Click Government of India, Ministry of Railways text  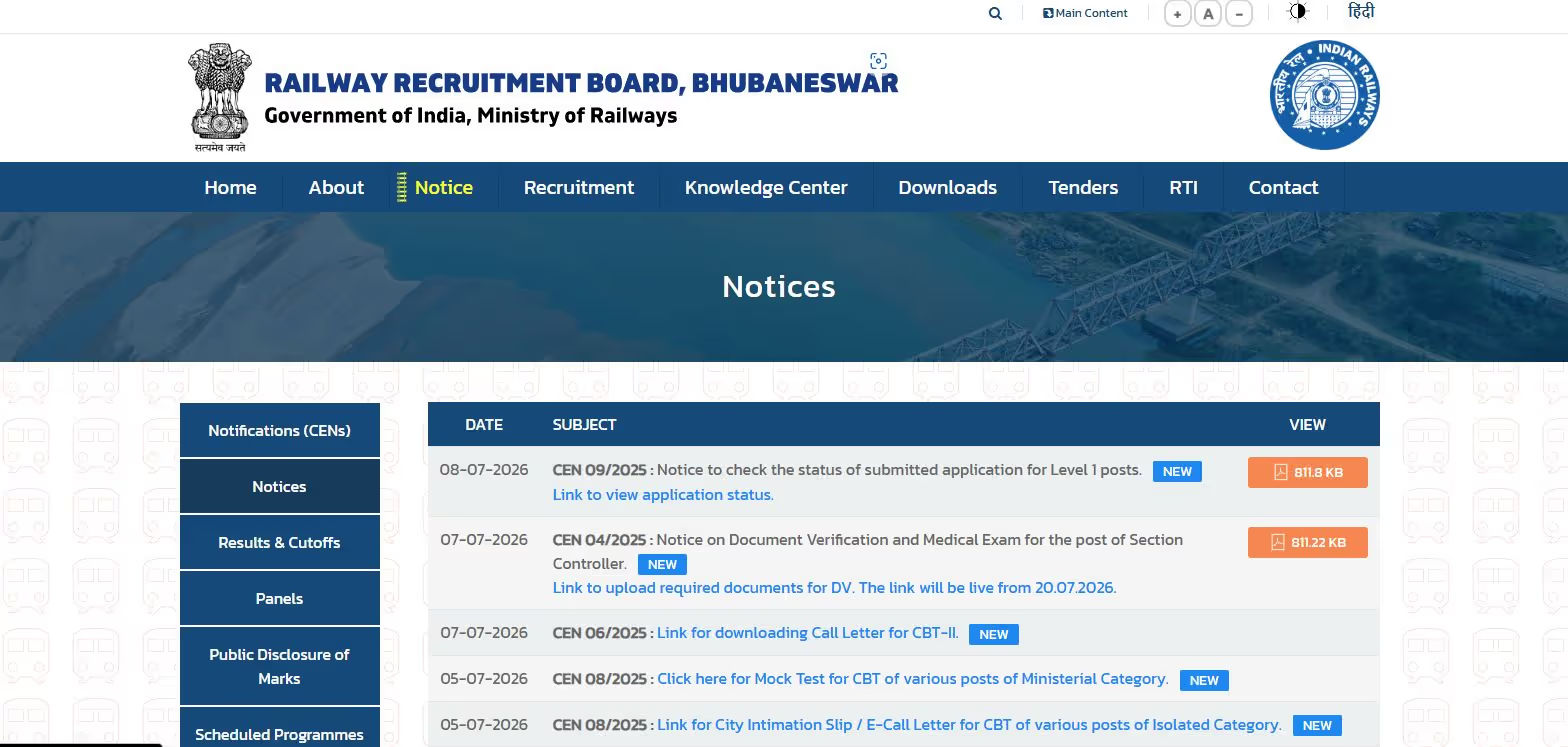click(471, 115)
